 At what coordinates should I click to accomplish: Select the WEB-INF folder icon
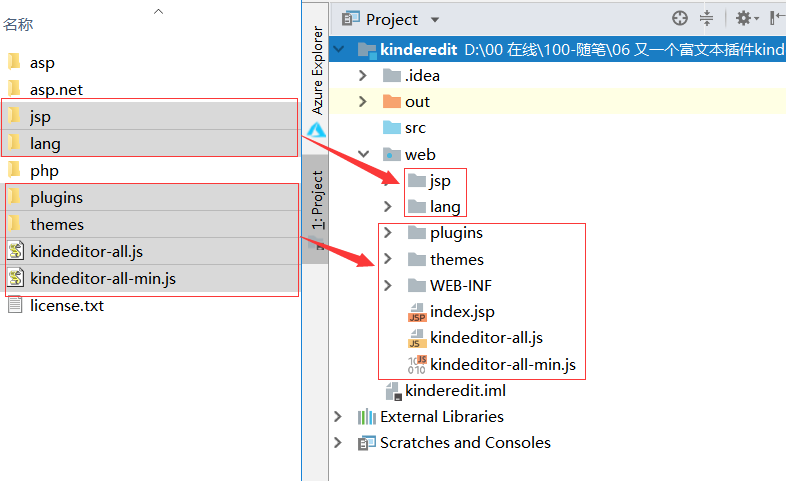(x=417, y=286)
